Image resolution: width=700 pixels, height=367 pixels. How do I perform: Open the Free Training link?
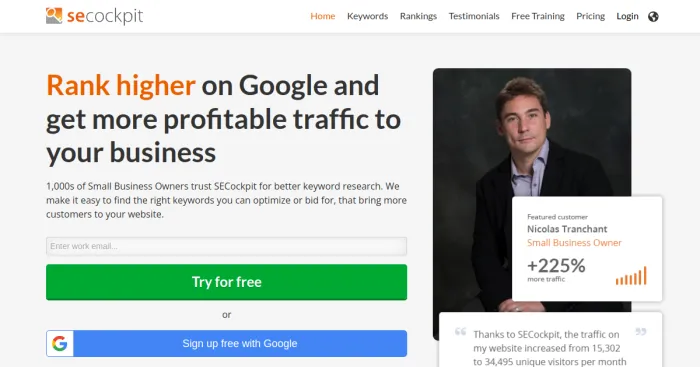coord(538,16)
